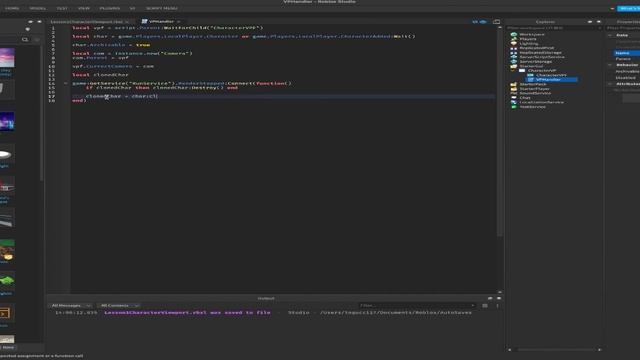Click the Output panel clear icon
The width and height of the screenshot is (640, 360).
point(485,306)
